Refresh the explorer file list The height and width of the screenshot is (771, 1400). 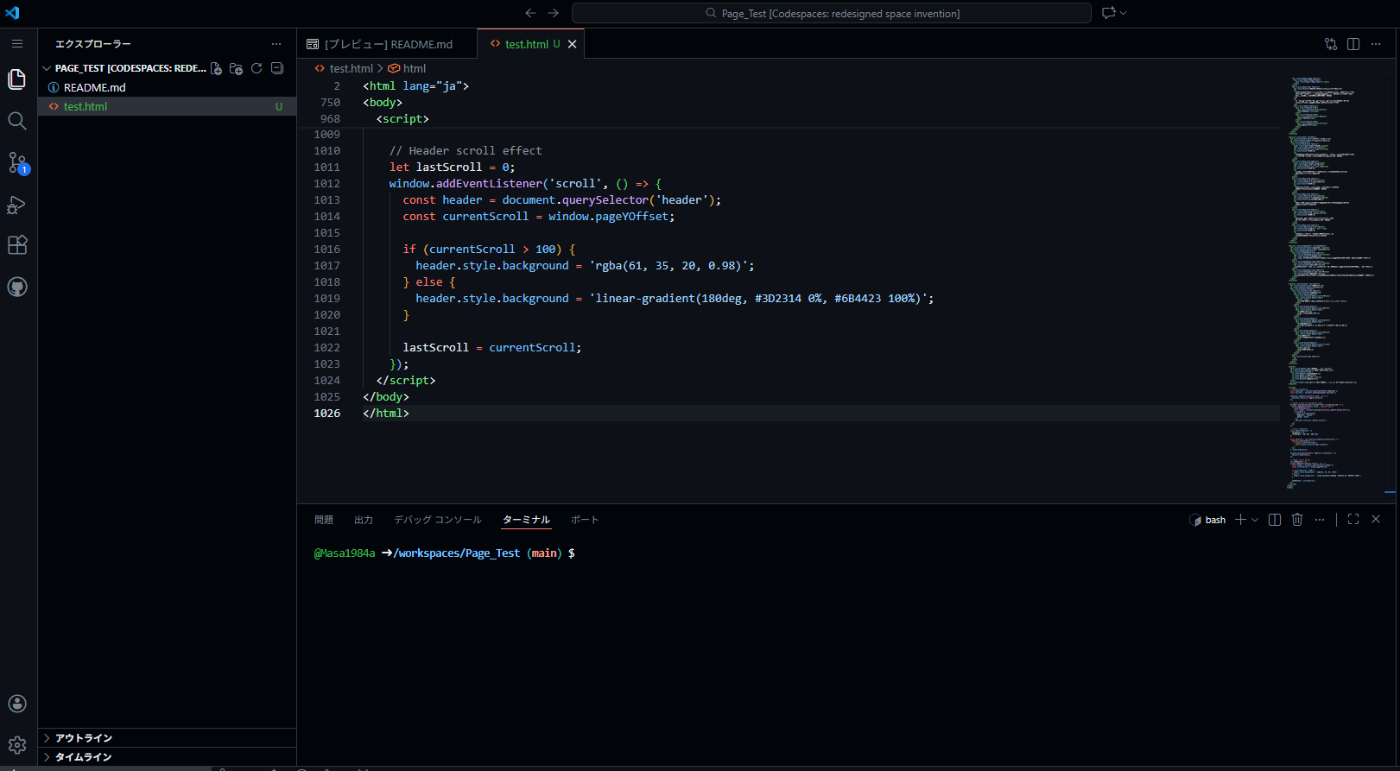pyautogui.click(x=256, y=69)
